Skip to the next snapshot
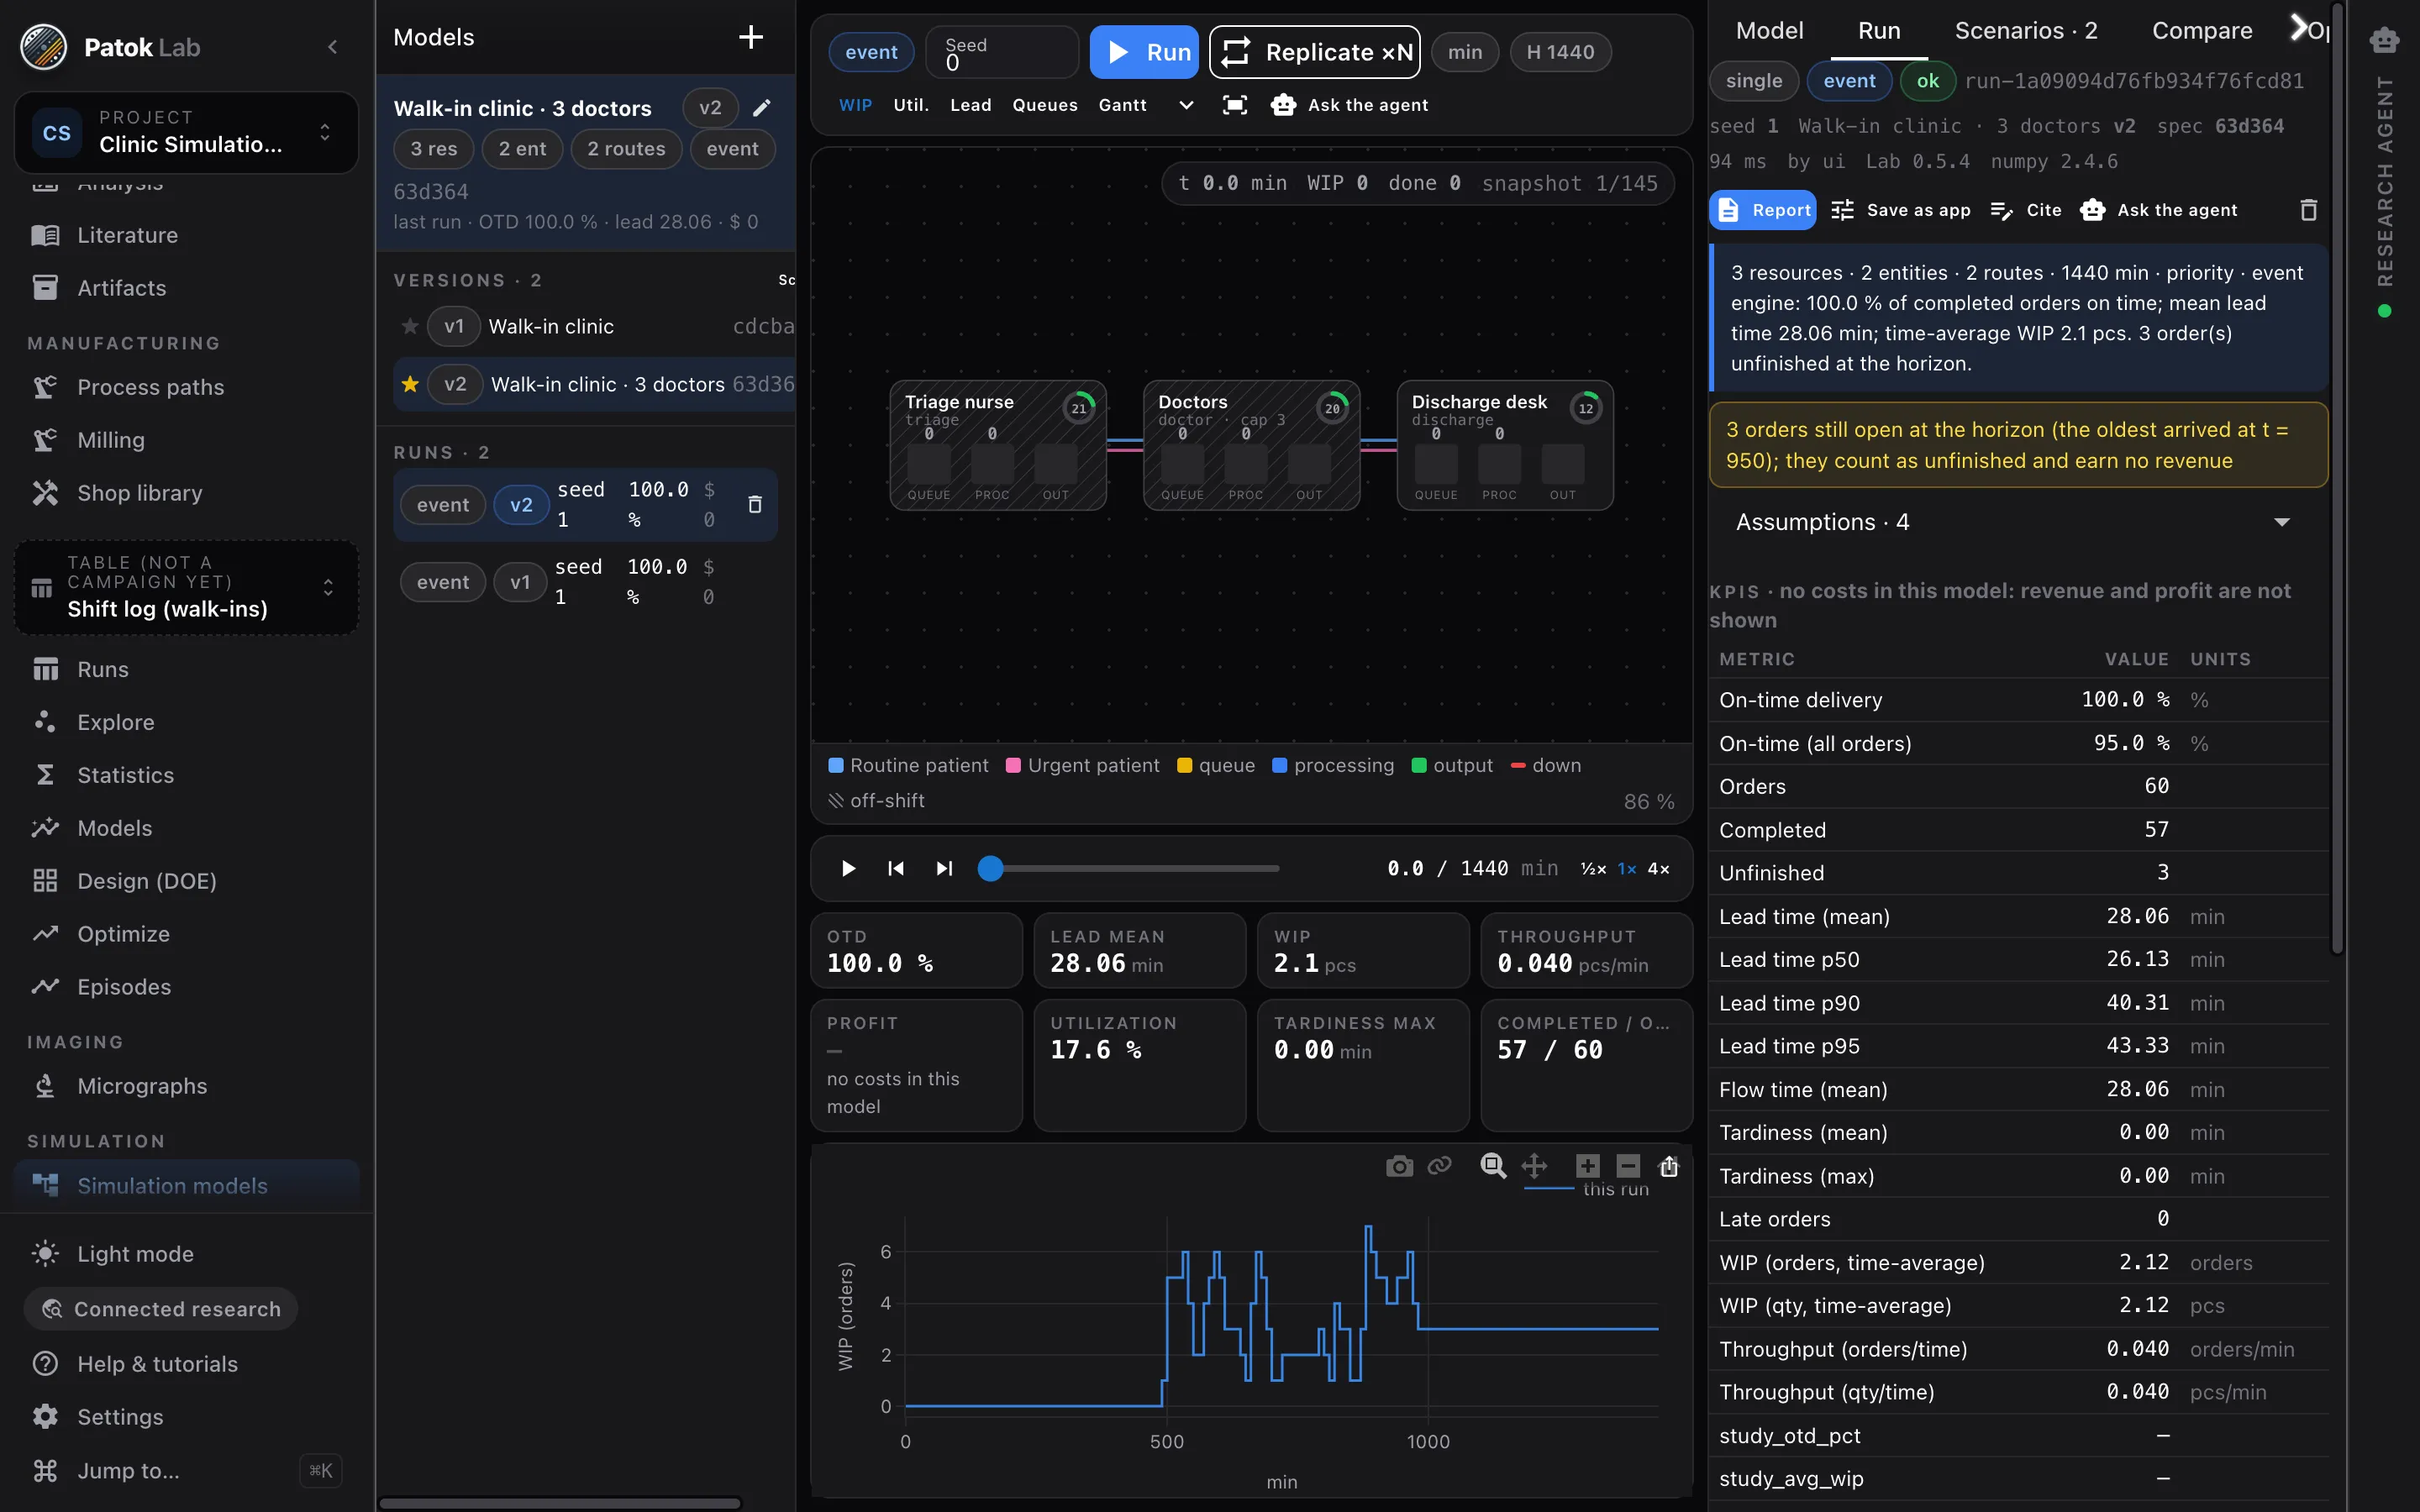 [944, 868]
